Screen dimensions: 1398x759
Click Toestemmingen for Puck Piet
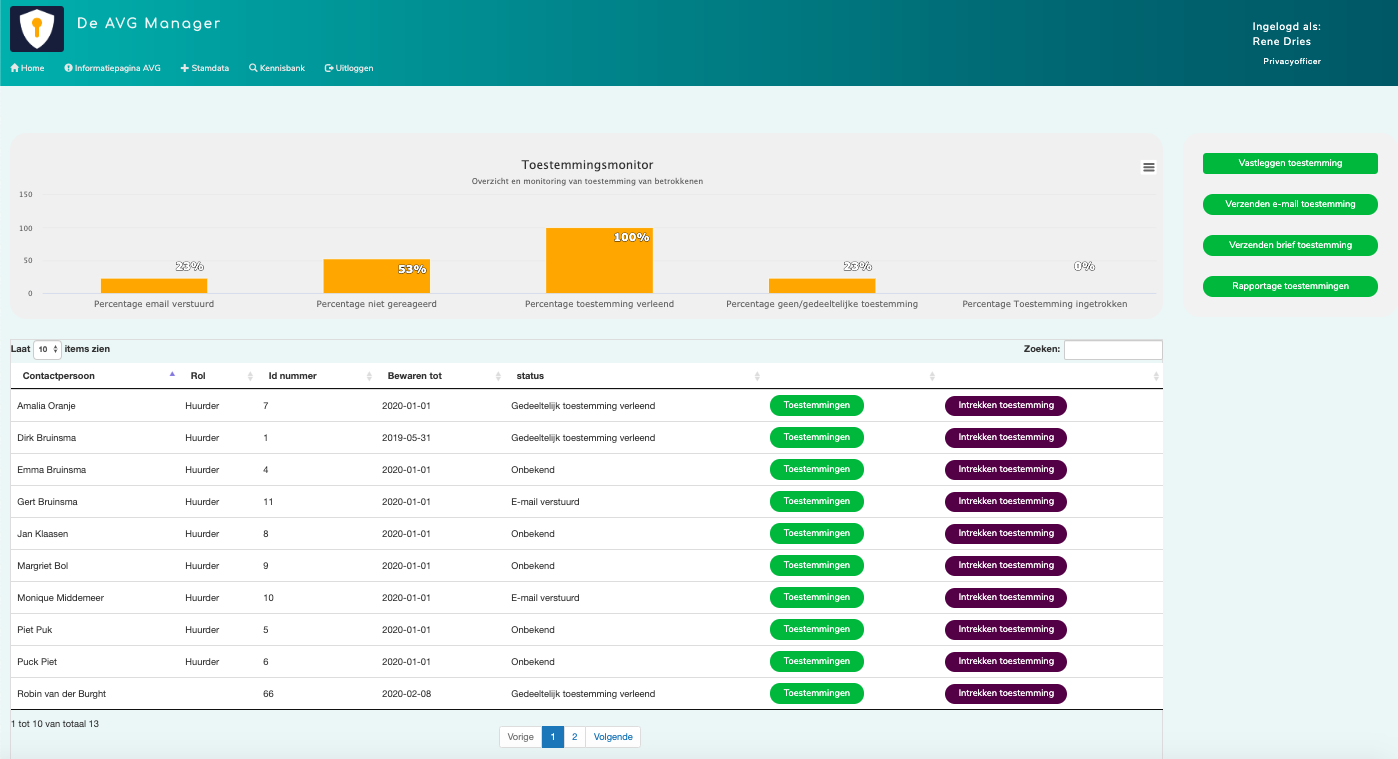(x=817, y=661)
